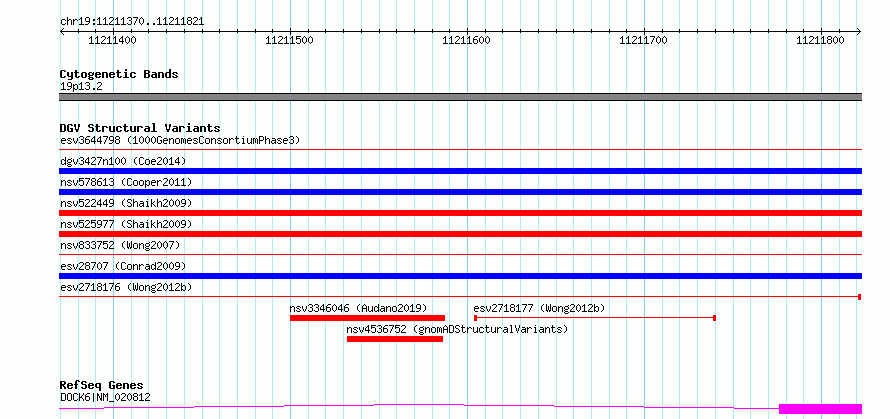Click the blue esv28707 variant bar

[x=461, y=276]
